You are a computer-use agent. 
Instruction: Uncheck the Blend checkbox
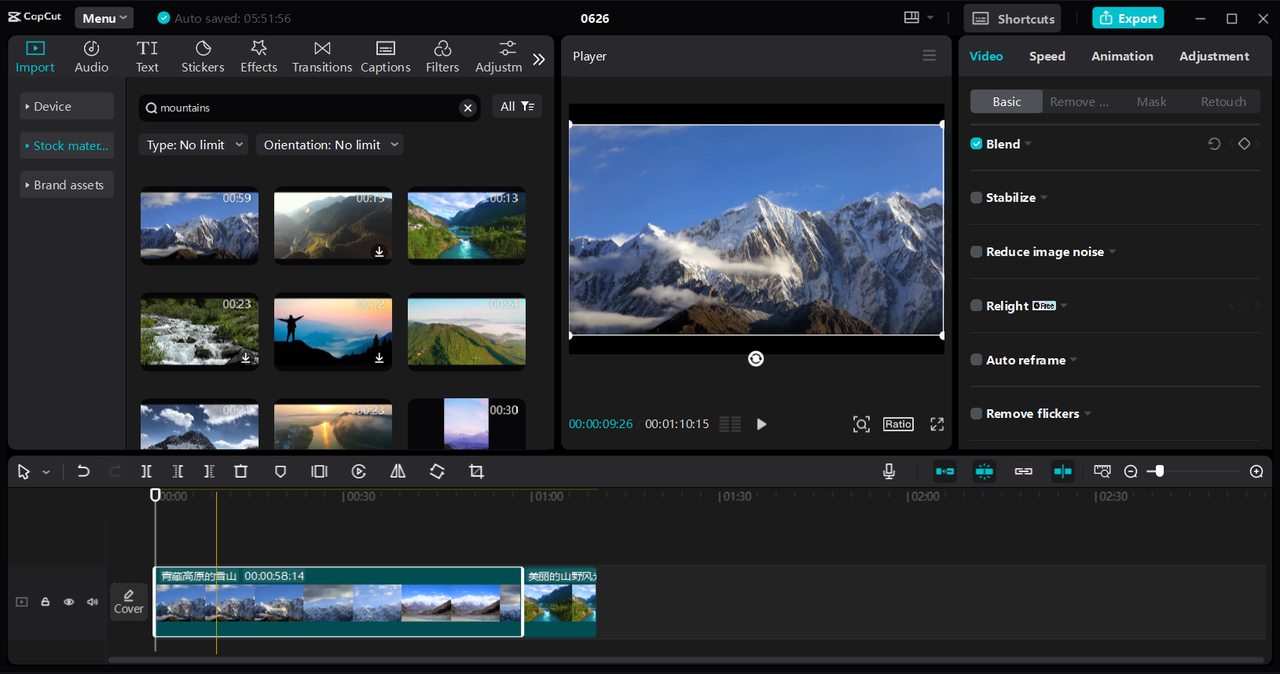tap(976, 144)
